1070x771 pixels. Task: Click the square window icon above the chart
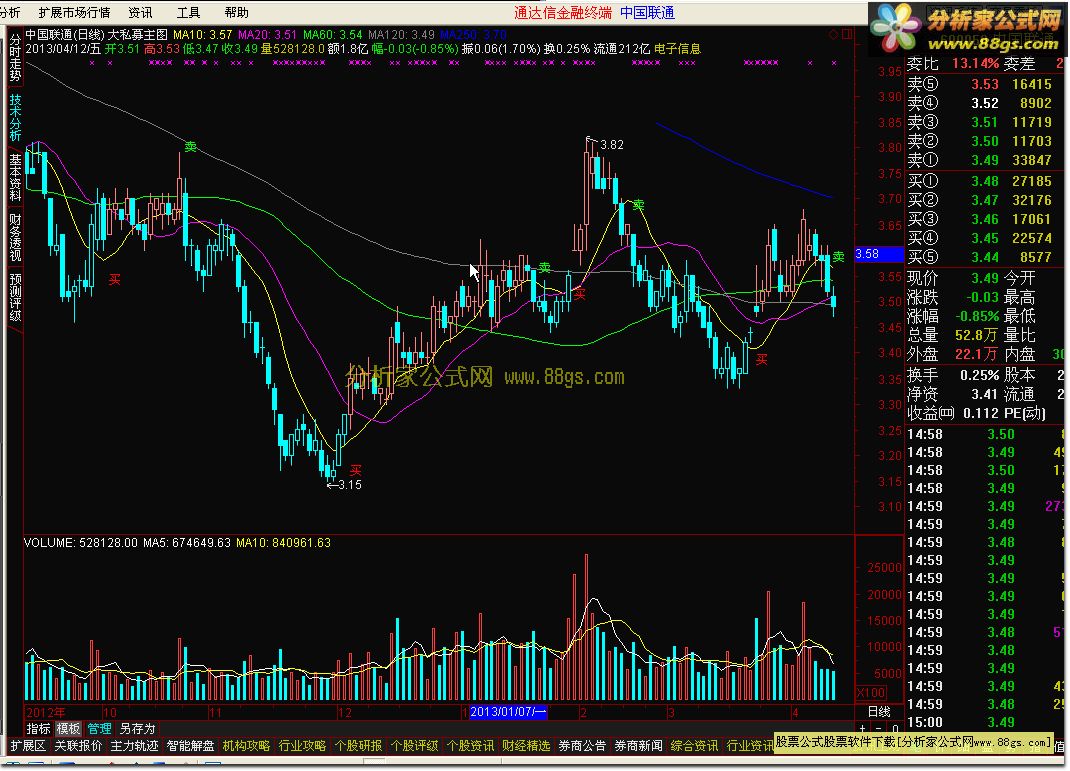pyautogui.click(x=846, y=34)
